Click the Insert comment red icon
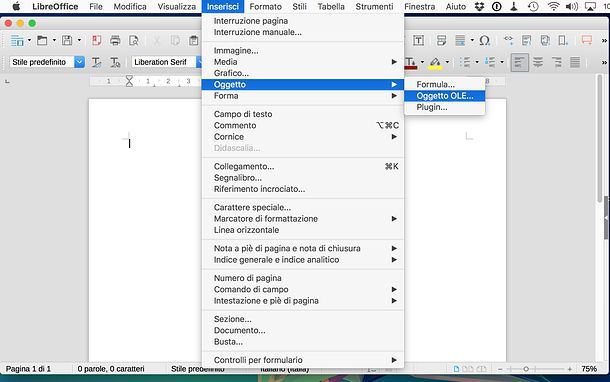 pyautogui.click(x=587, y=40)
